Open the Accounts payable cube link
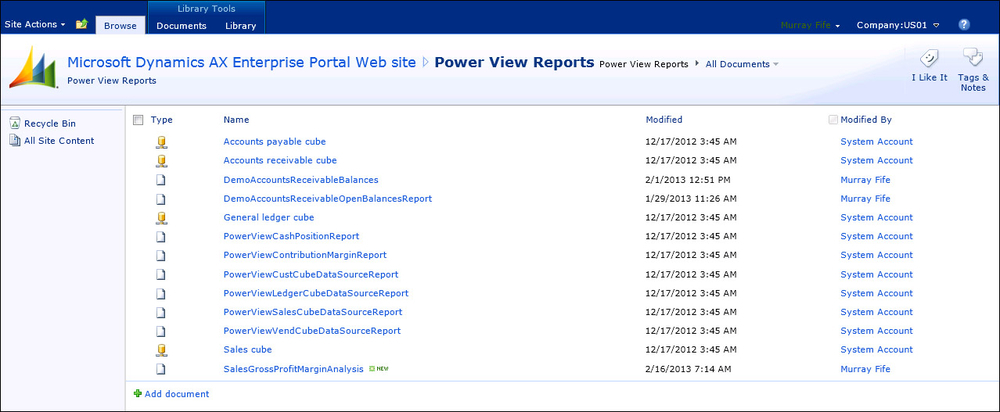This screenshot has height=412, width=1000. tap(274, 142)
